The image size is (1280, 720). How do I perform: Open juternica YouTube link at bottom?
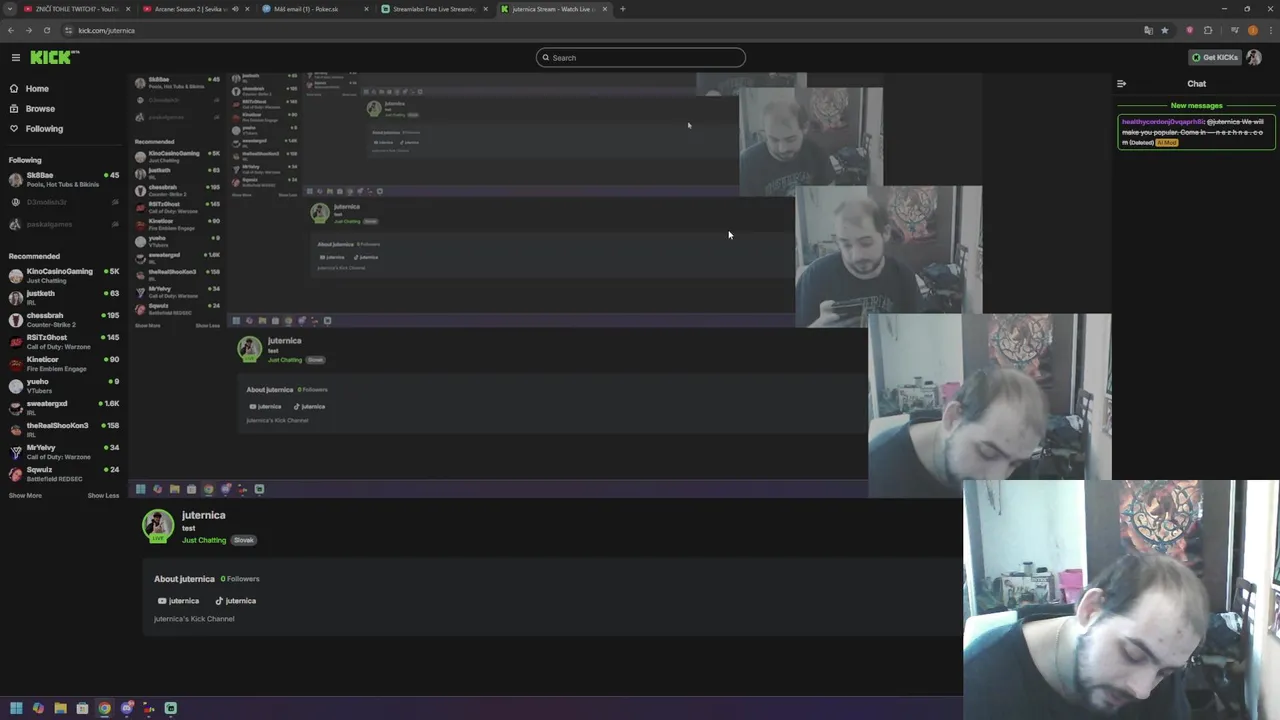tap(178, 601)
